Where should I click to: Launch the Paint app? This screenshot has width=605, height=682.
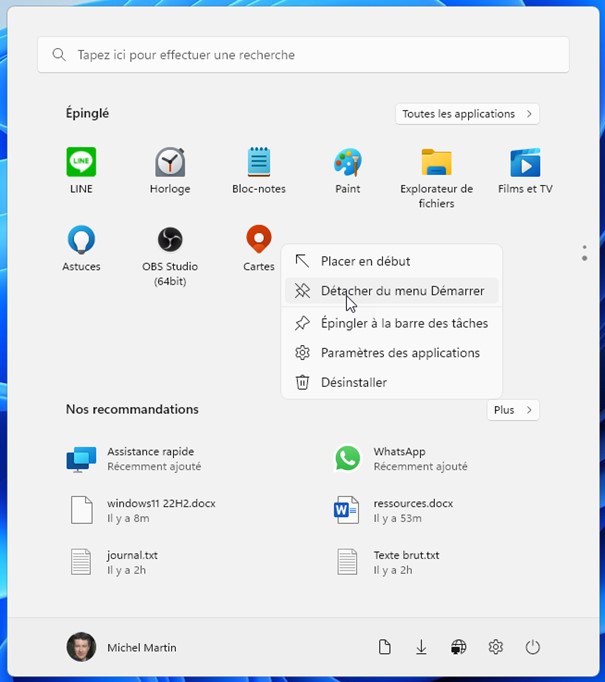pyautogui.click(x=347, y=163)
